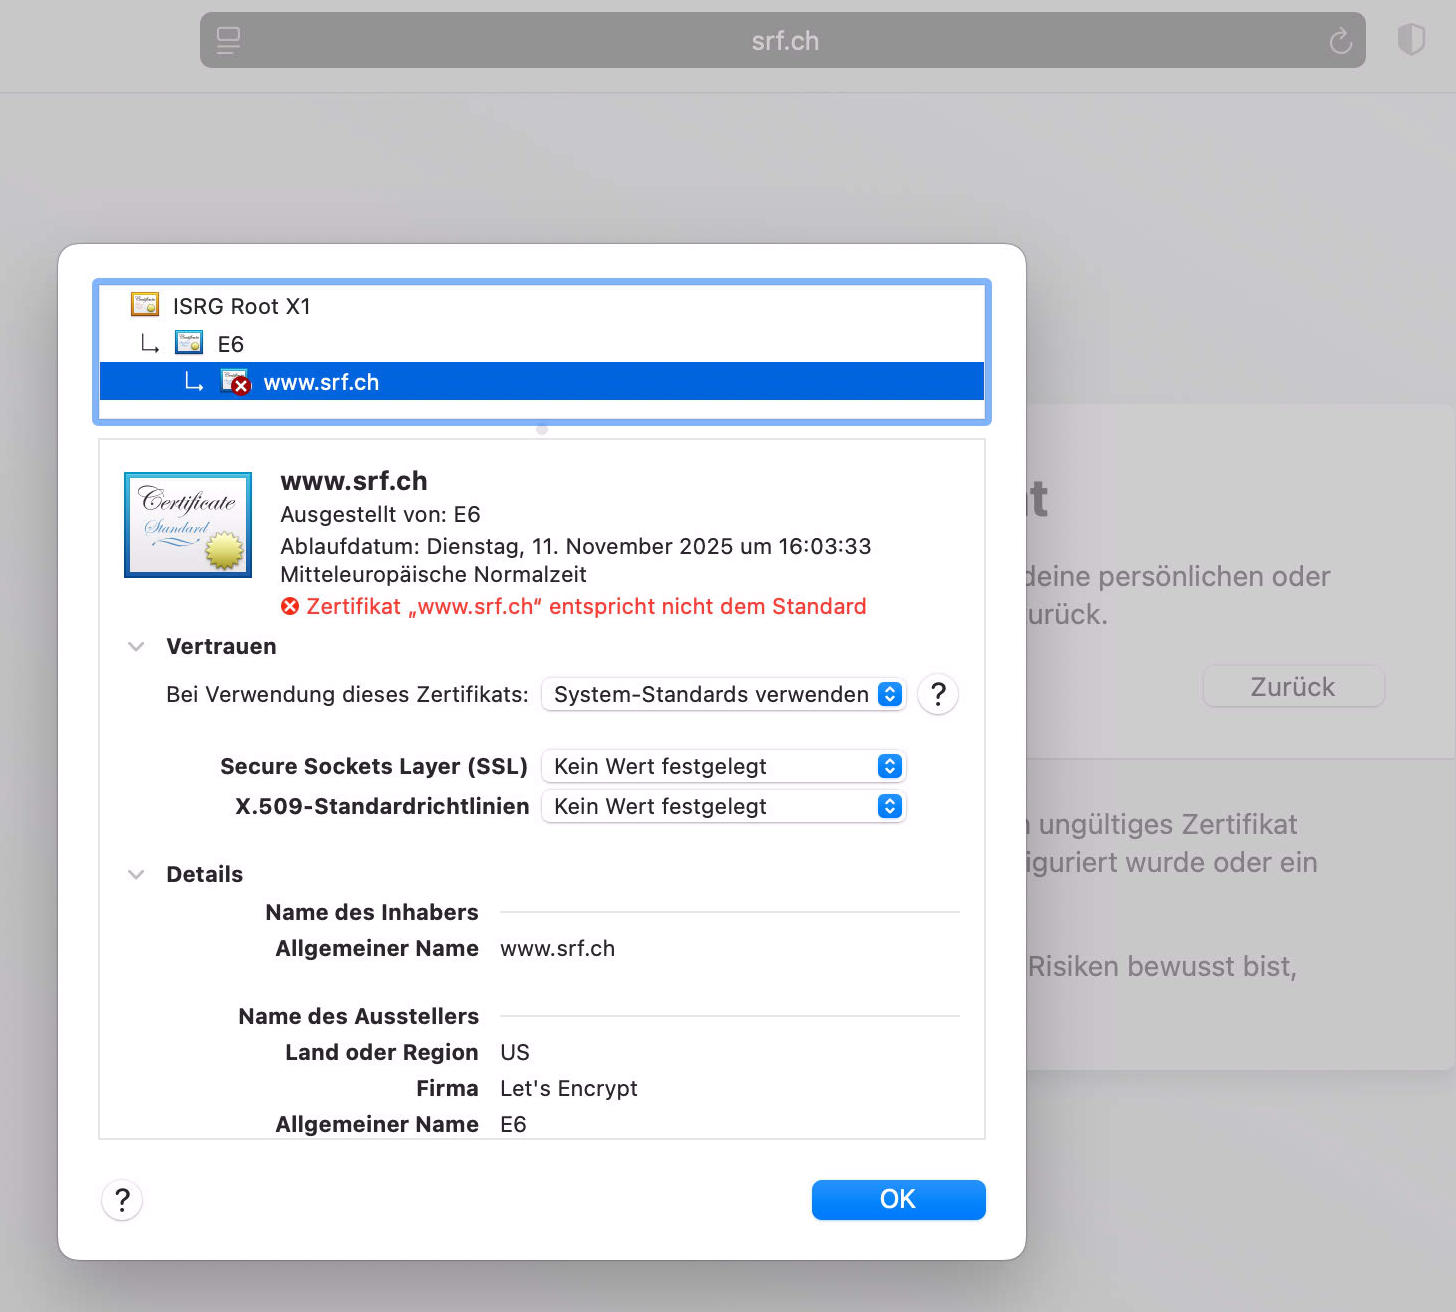
Task: Click the Ablaufdatum line with 11. November 2025
Action: pyautogui.click(x=576, y=547)
